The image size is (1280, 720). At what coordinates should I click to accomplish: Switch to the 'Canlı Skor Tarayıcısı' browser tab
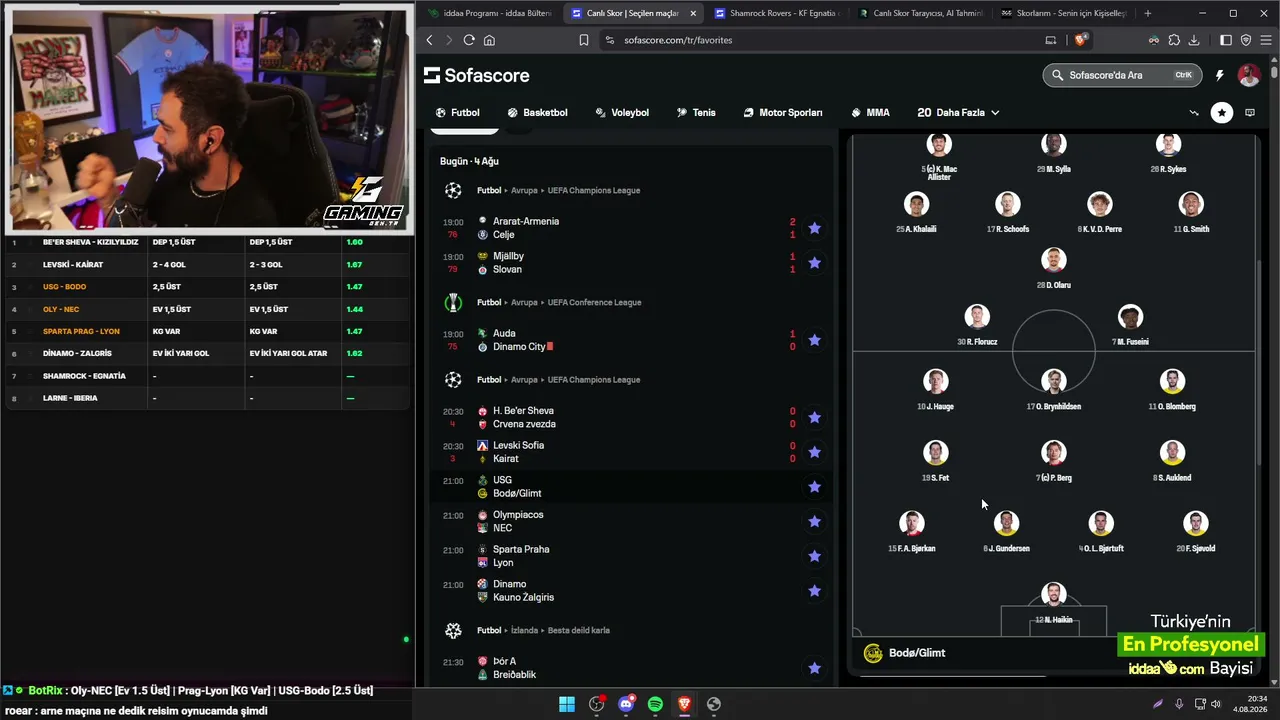coord(919,13)
